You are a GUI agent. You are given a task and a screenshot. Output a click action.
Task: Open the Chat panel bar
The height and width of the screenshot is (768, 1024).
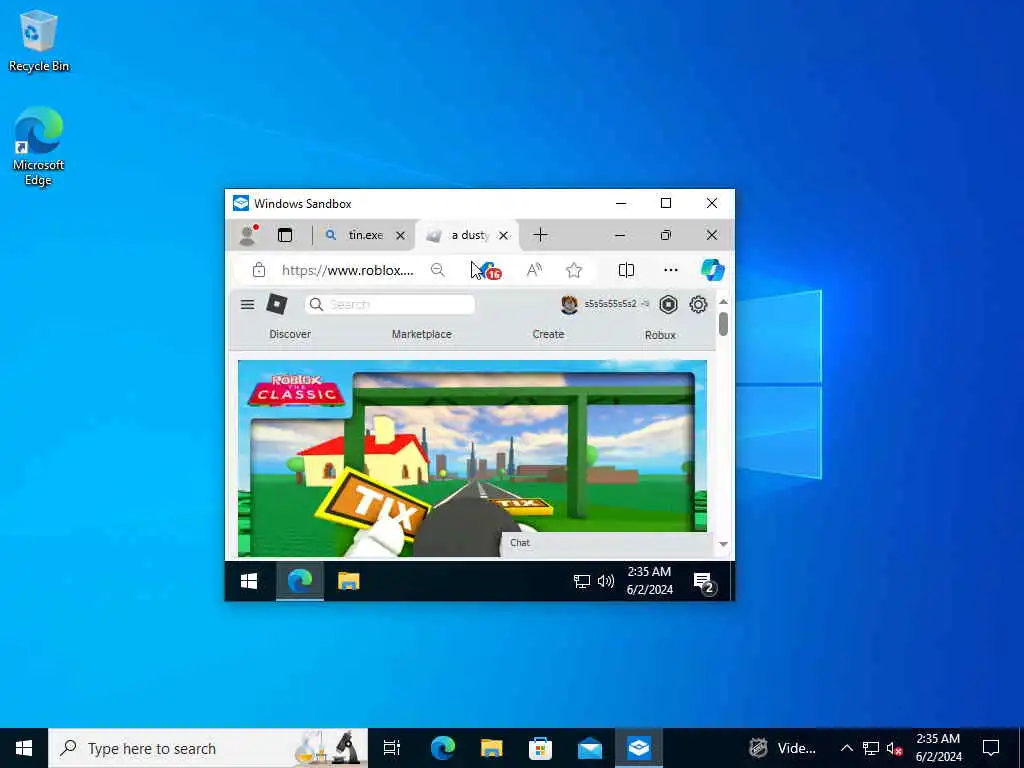click(607, 543)
